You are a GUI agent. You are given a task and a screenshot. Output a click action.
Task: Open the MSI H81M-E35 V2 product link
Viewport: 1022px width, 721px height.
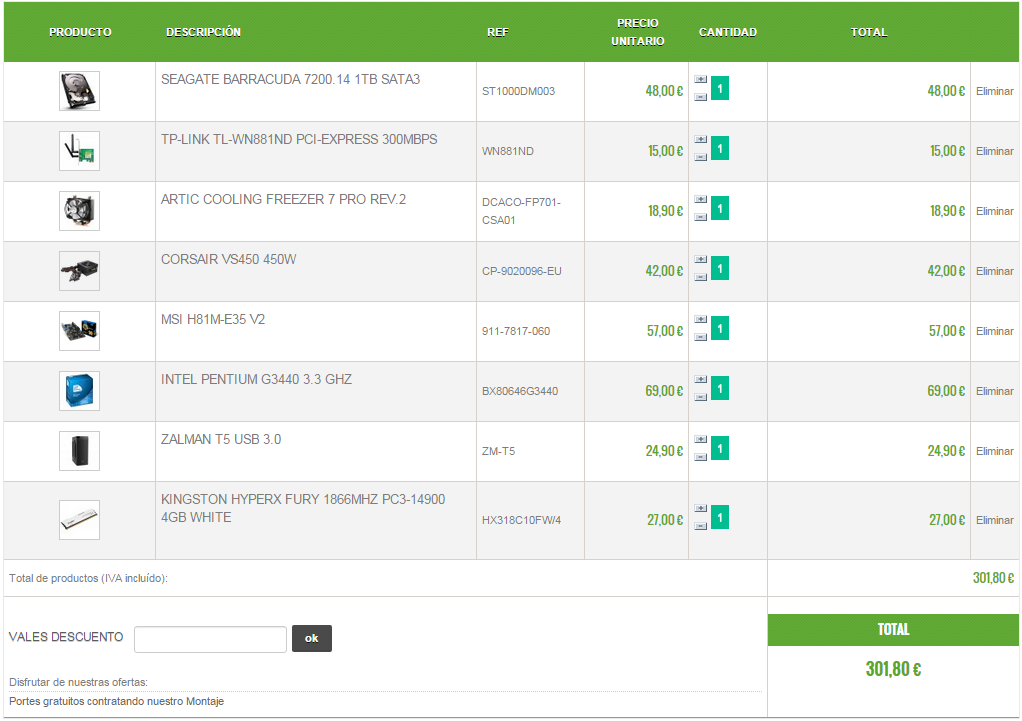tap(213, 319)
